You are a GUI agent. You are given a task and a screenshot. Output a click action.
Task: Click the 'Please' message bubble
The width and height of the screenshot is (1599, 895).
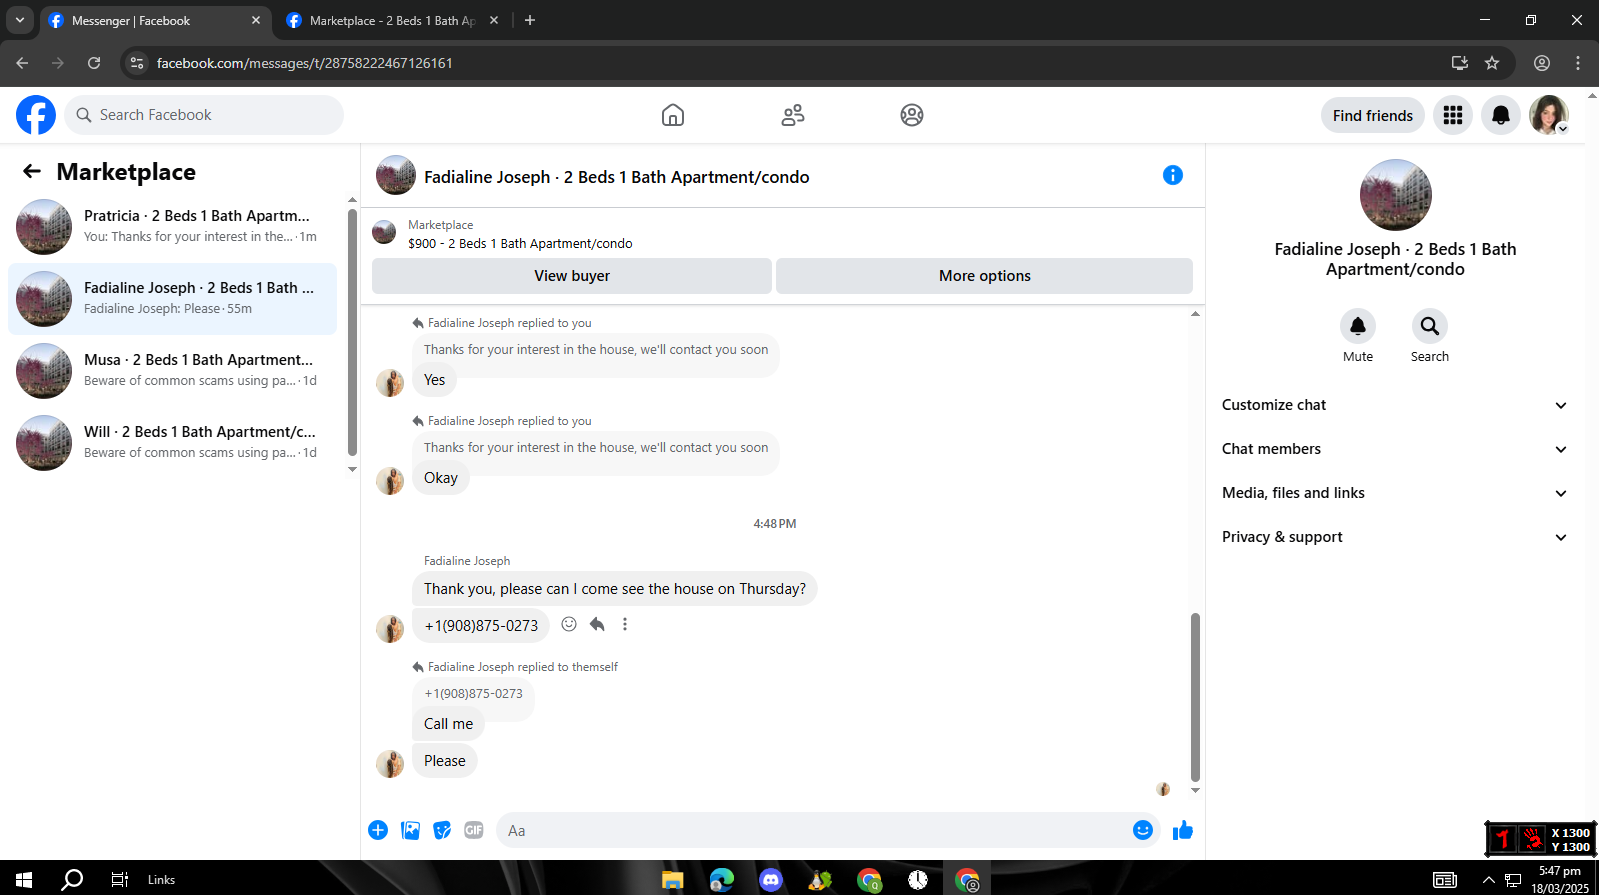[445, 761]
